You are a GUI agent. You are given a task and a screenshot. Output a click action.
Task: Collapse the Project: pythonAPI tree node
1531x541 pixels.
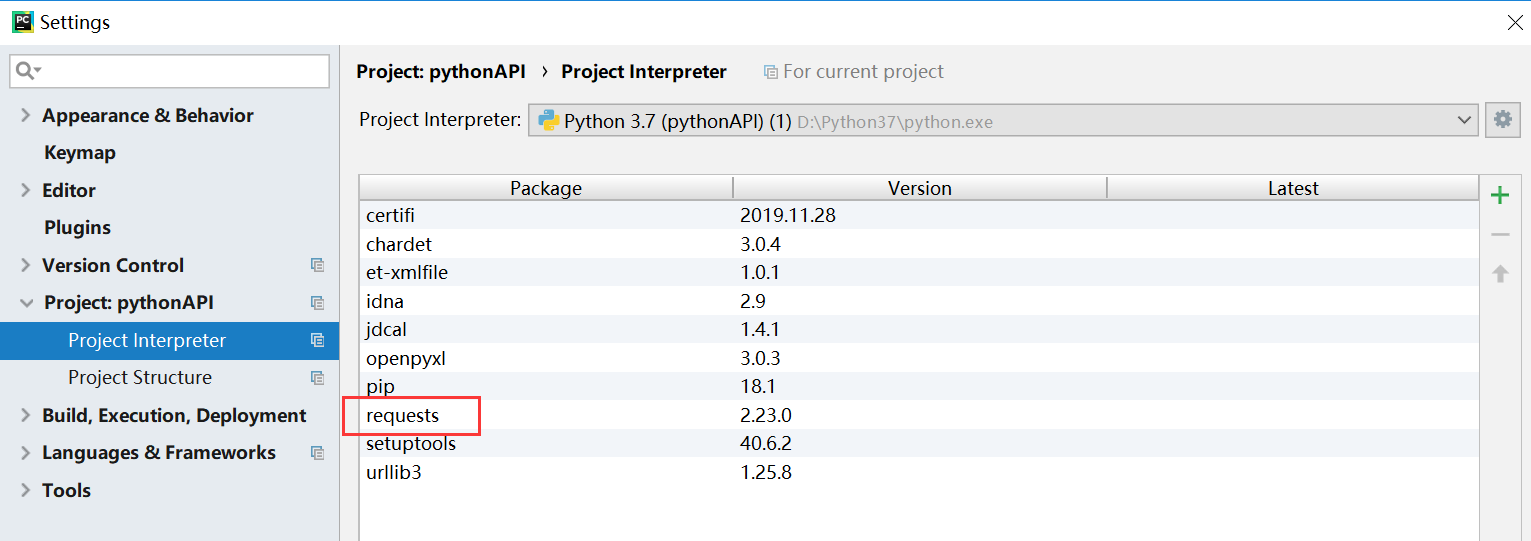(x=26, y=303)
